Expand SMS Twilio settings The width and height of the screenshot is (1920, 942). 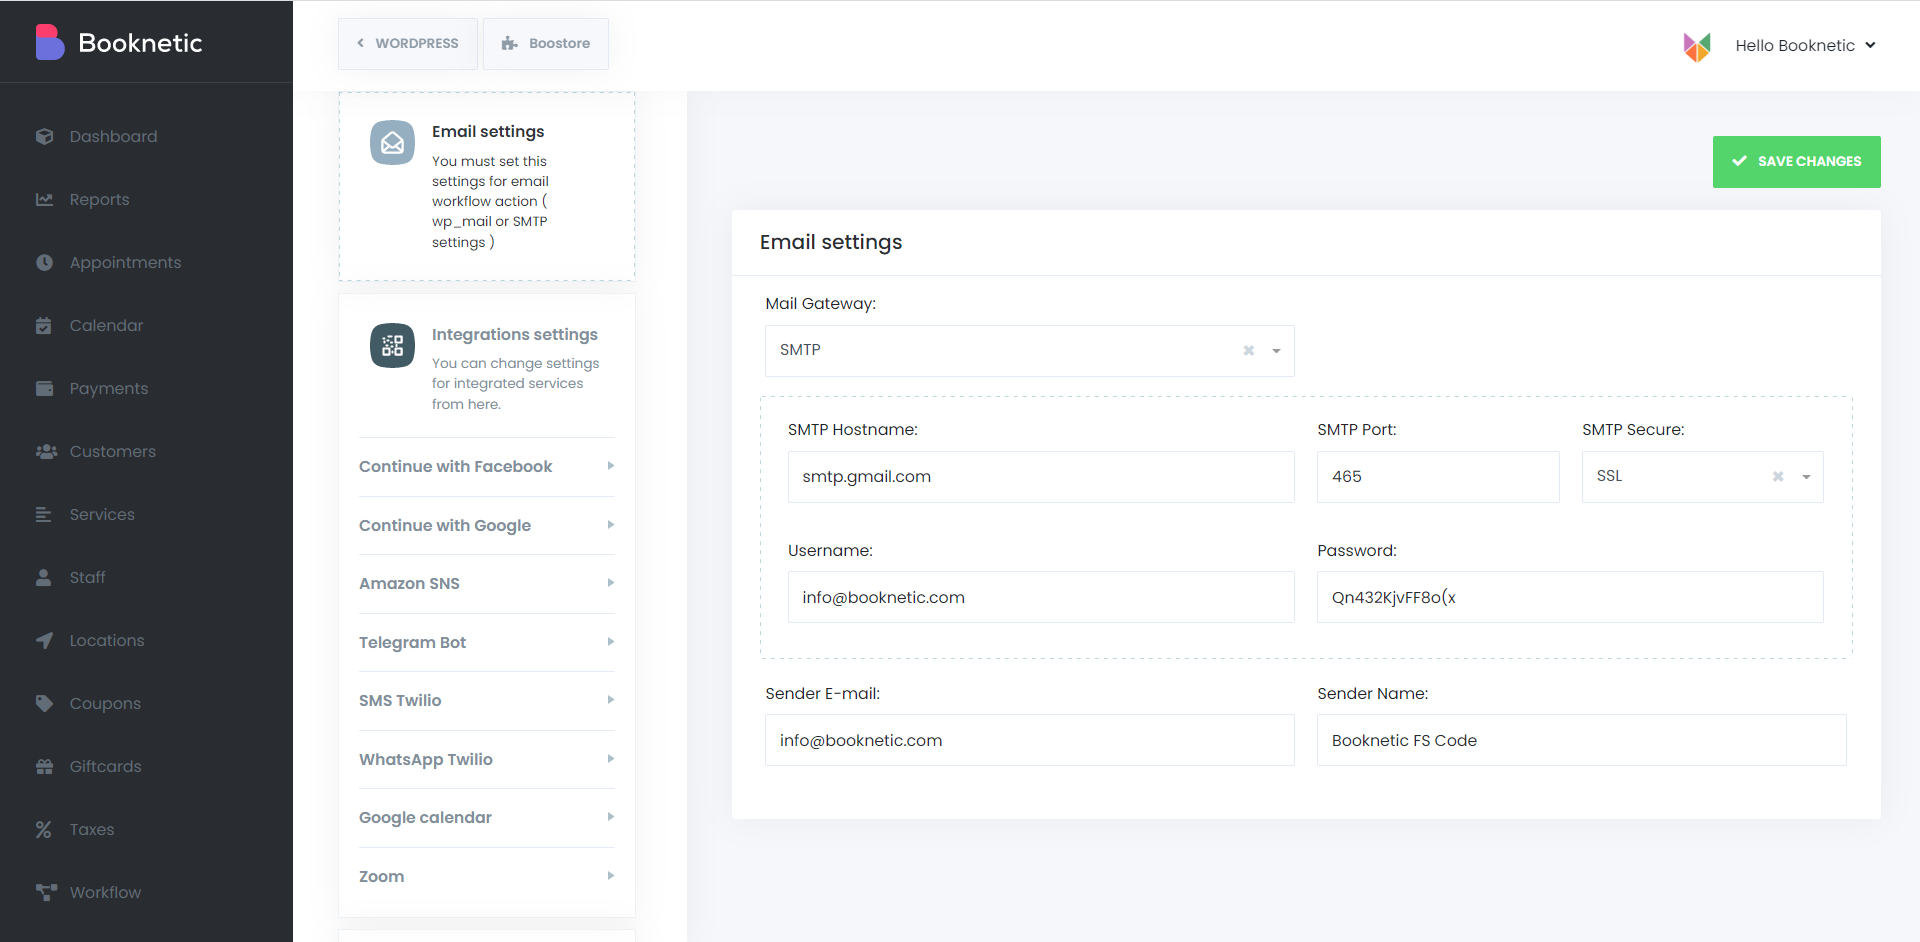(x=487, y=701)
